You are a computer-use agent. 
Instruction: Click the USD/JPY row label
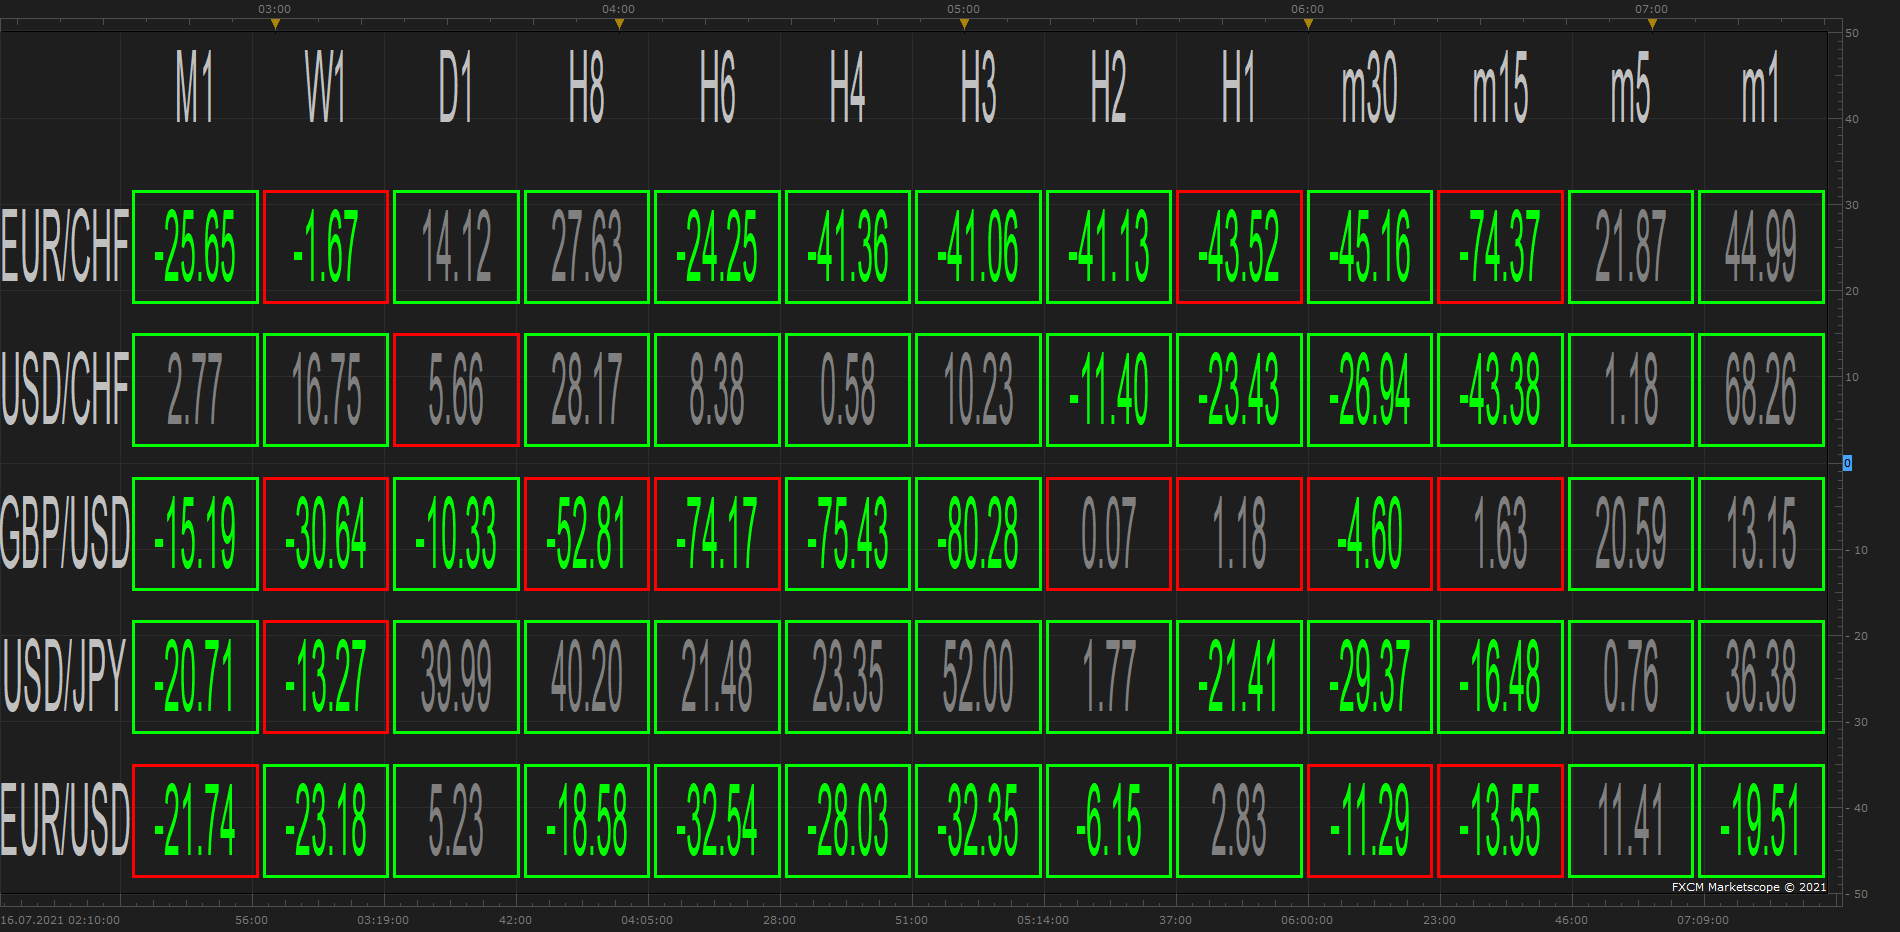(x=65, y=676)
